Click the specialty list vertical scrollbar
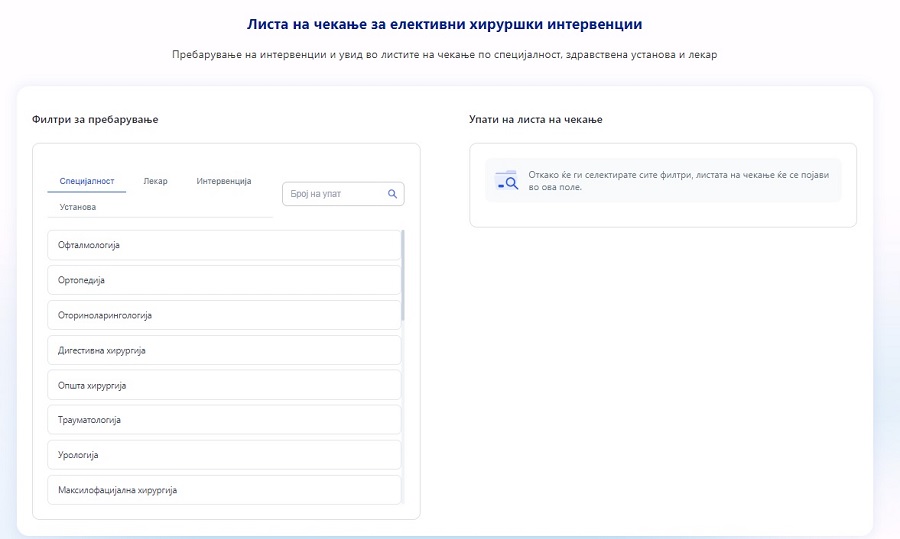Screen dimensions: 900x539 click(403, 275)
